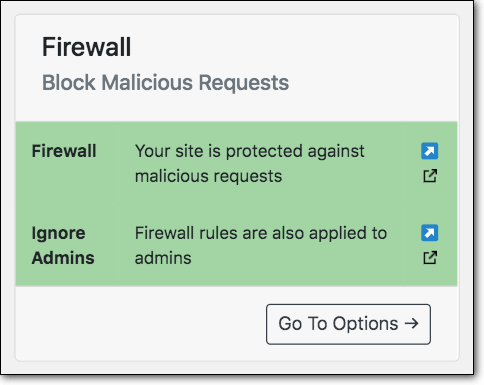The image size is (484, 385).
Task: Click the blue arrow icon beside Ignore Admins
Action: point(429,233)
